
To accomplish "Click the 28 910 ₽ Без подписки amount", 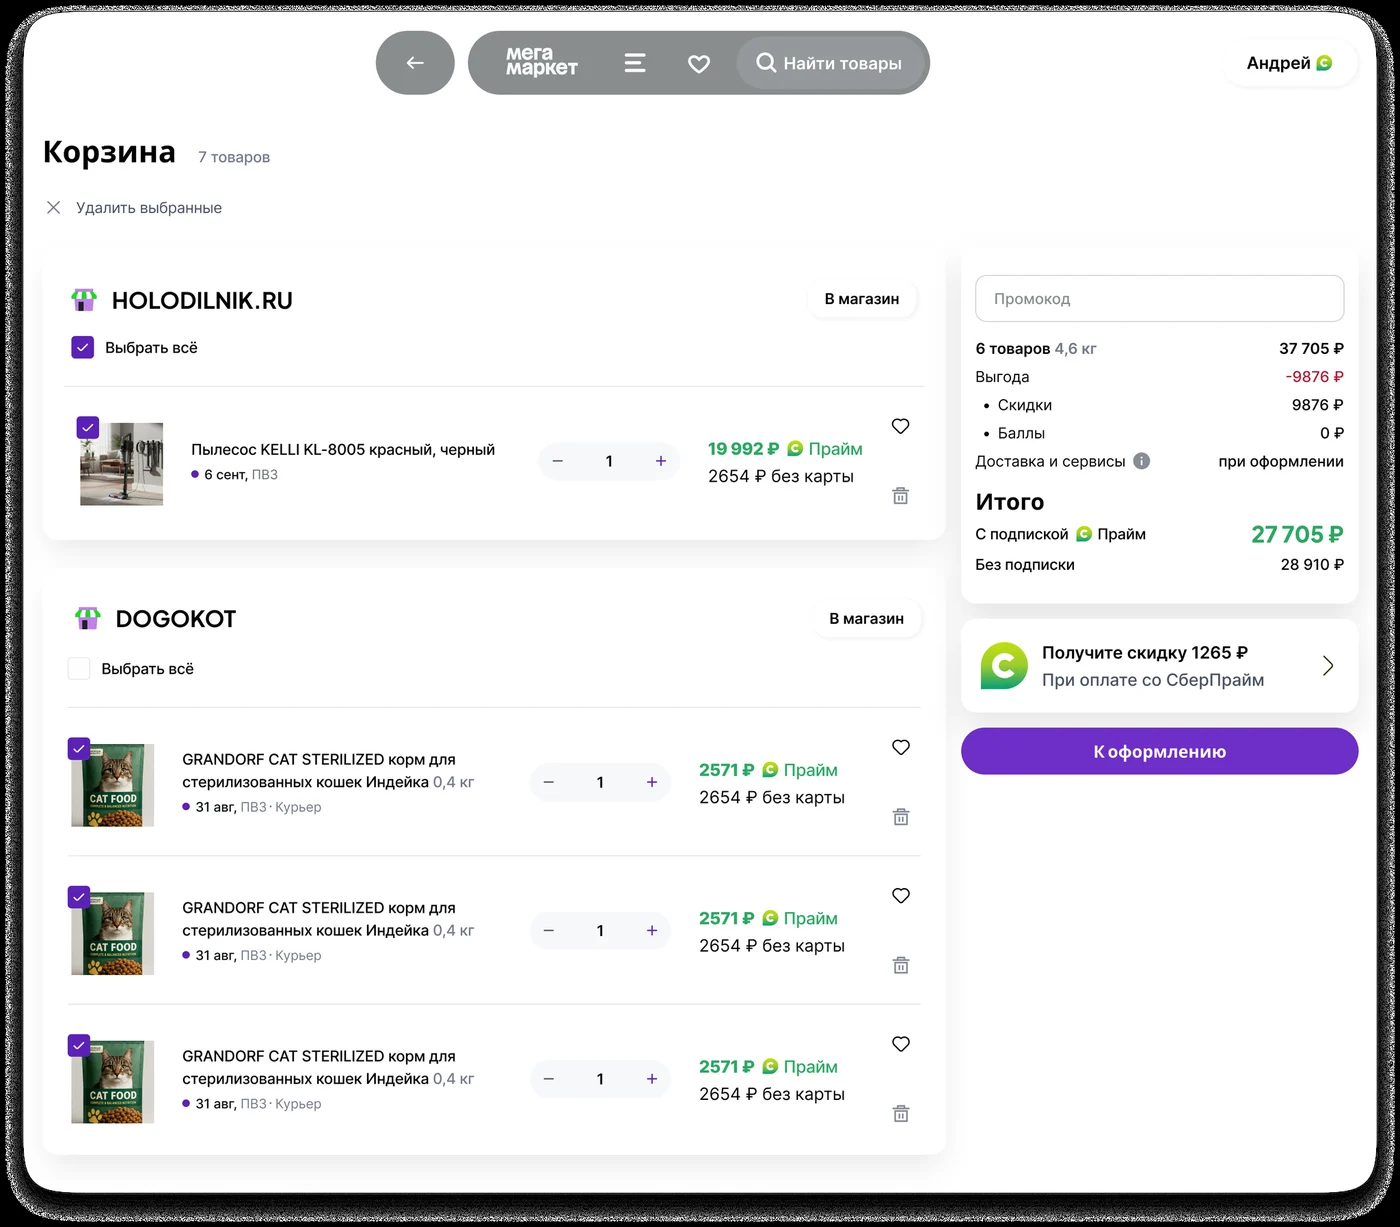I will (1312, 565).
